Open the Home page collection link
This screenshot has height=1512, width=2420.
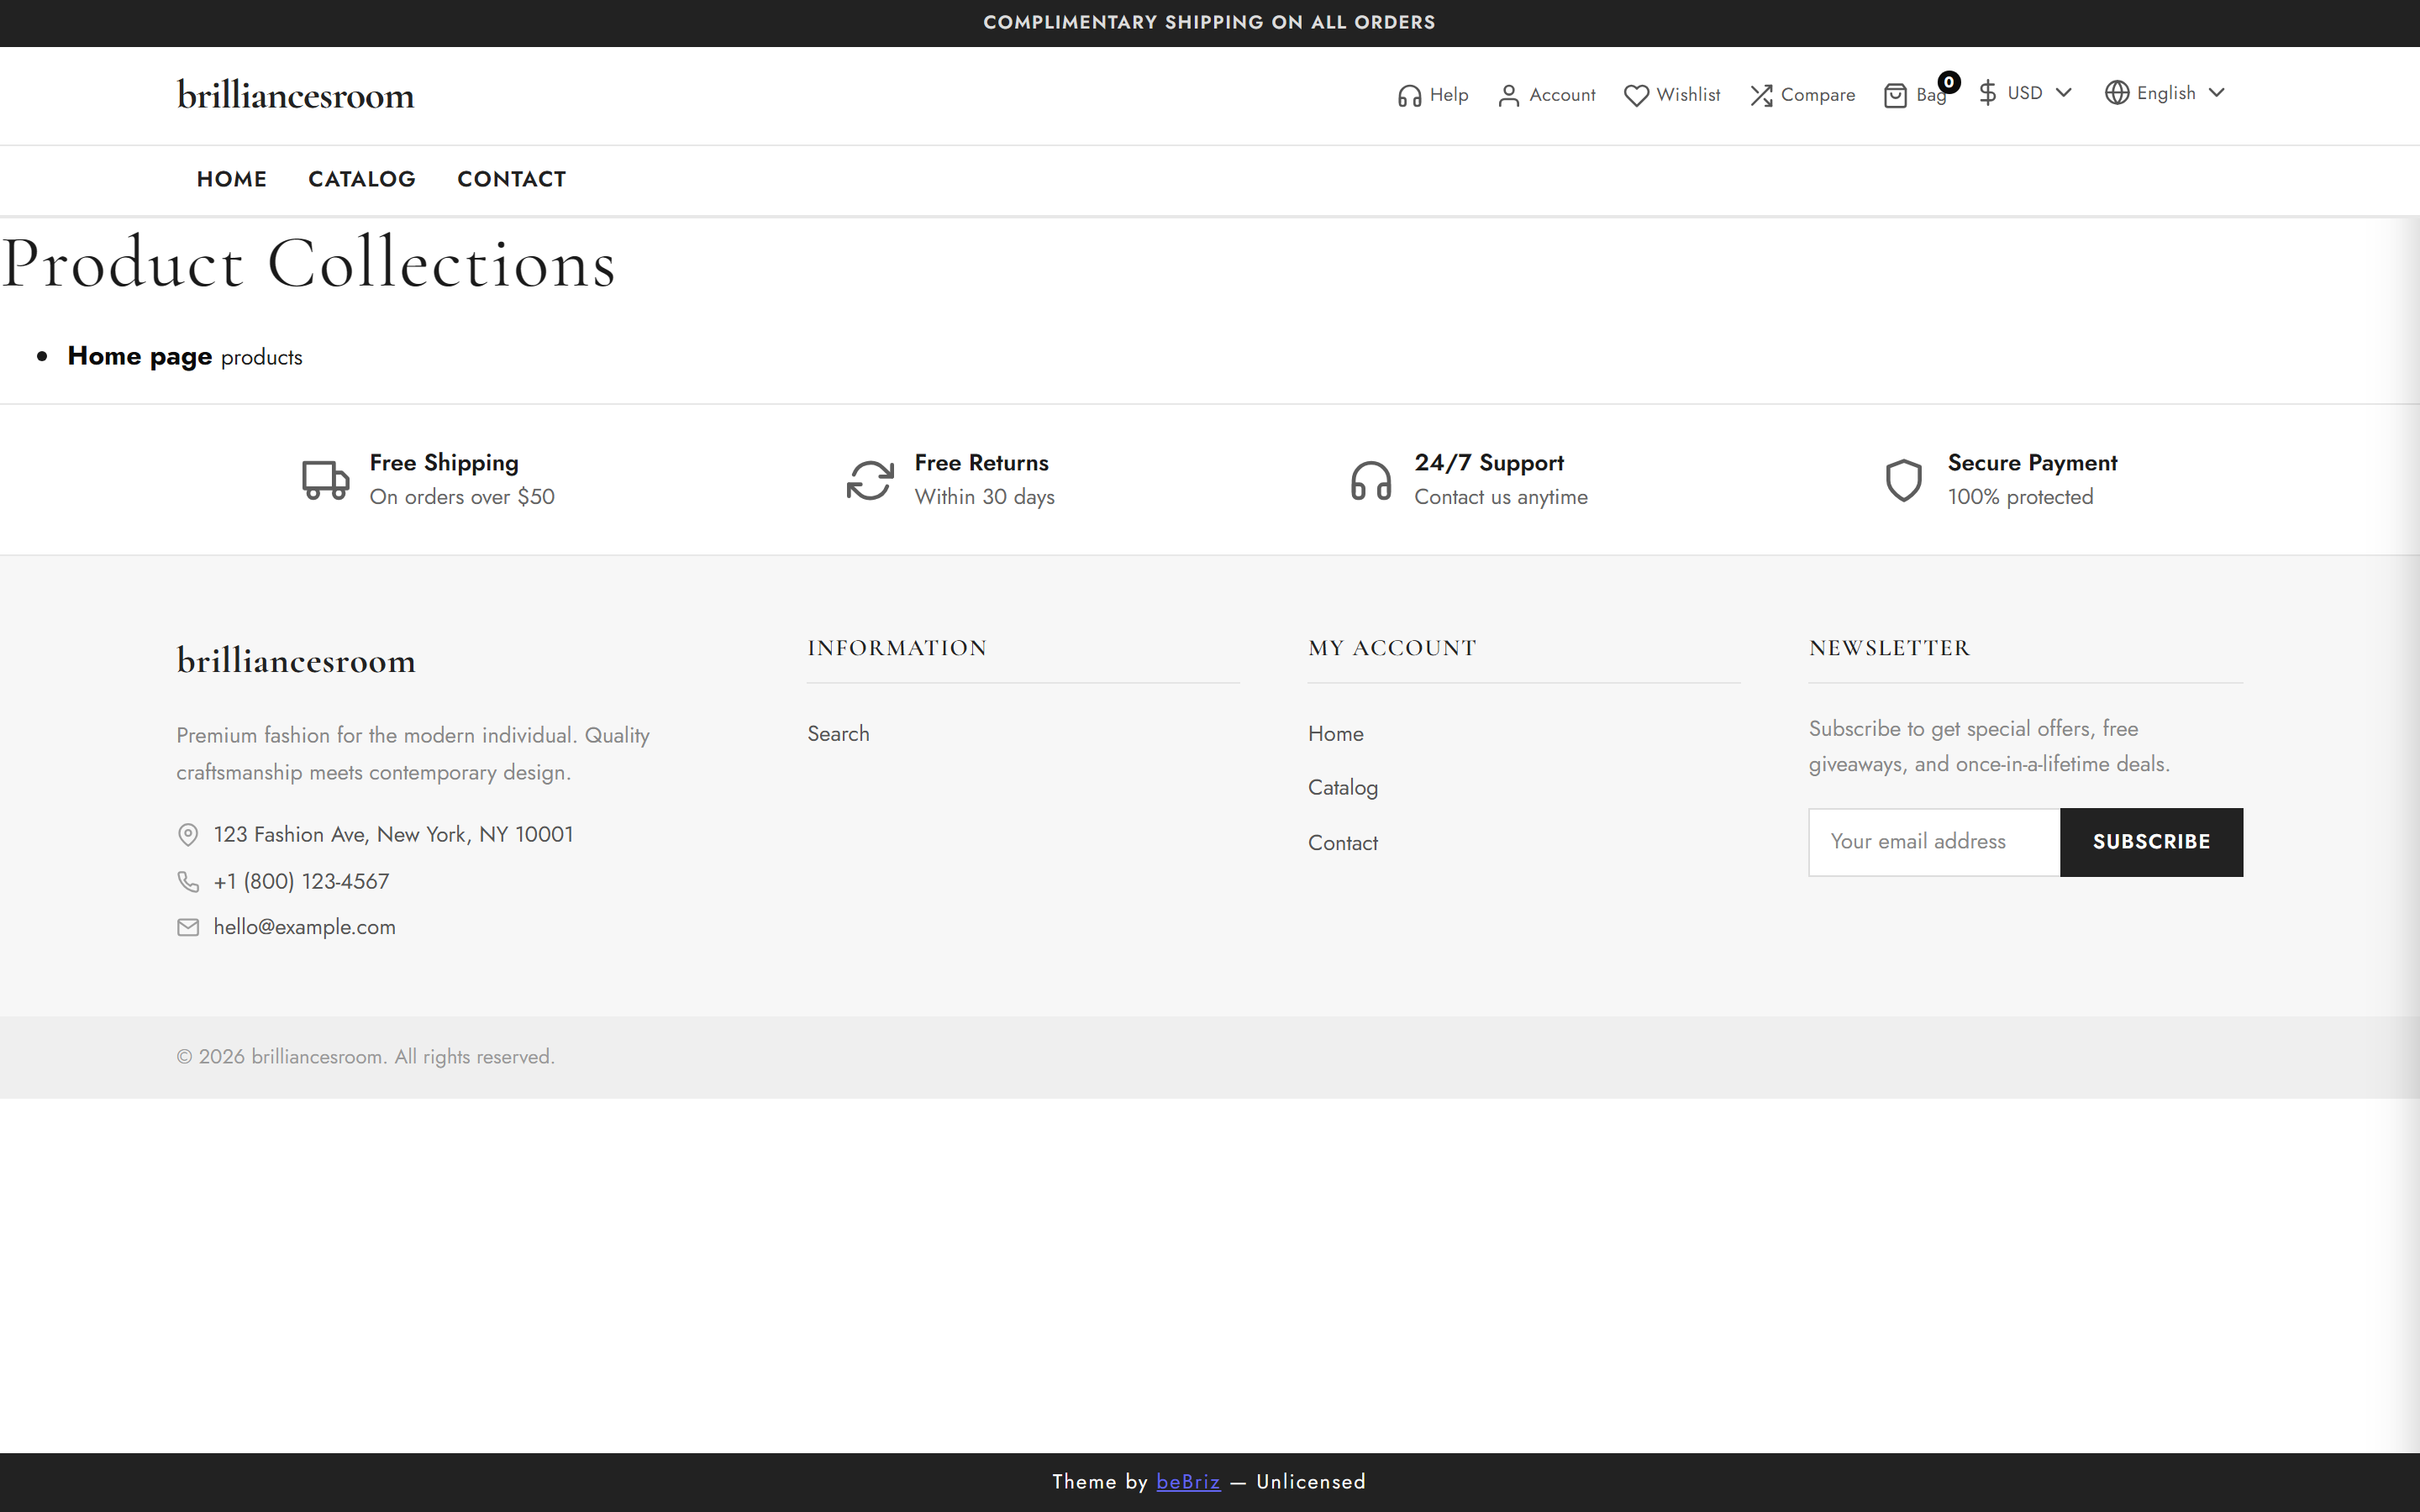coord(139,356)
